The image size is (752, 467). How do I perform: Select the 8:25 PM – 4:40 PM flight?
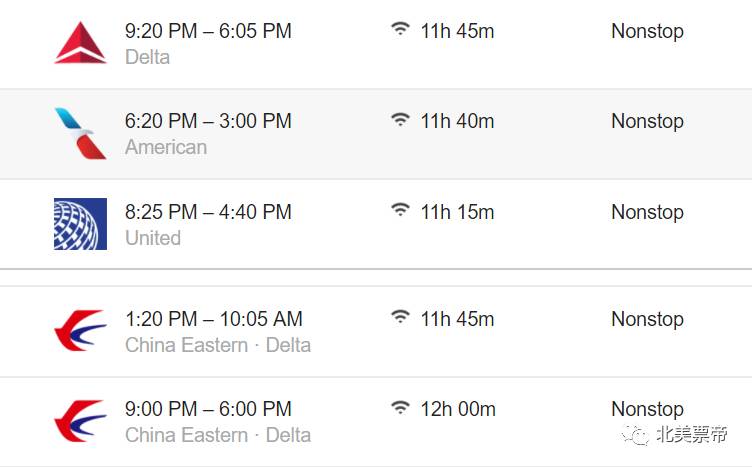376,224
